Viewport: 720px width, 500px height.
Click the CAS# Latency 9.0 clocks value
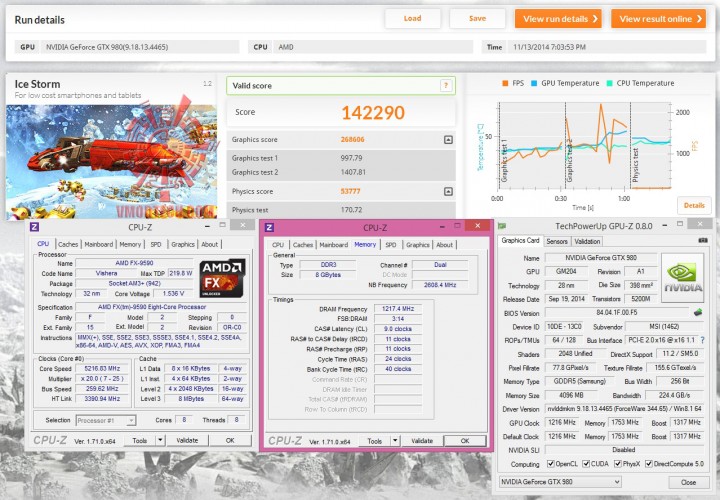(x=398, y=329)
